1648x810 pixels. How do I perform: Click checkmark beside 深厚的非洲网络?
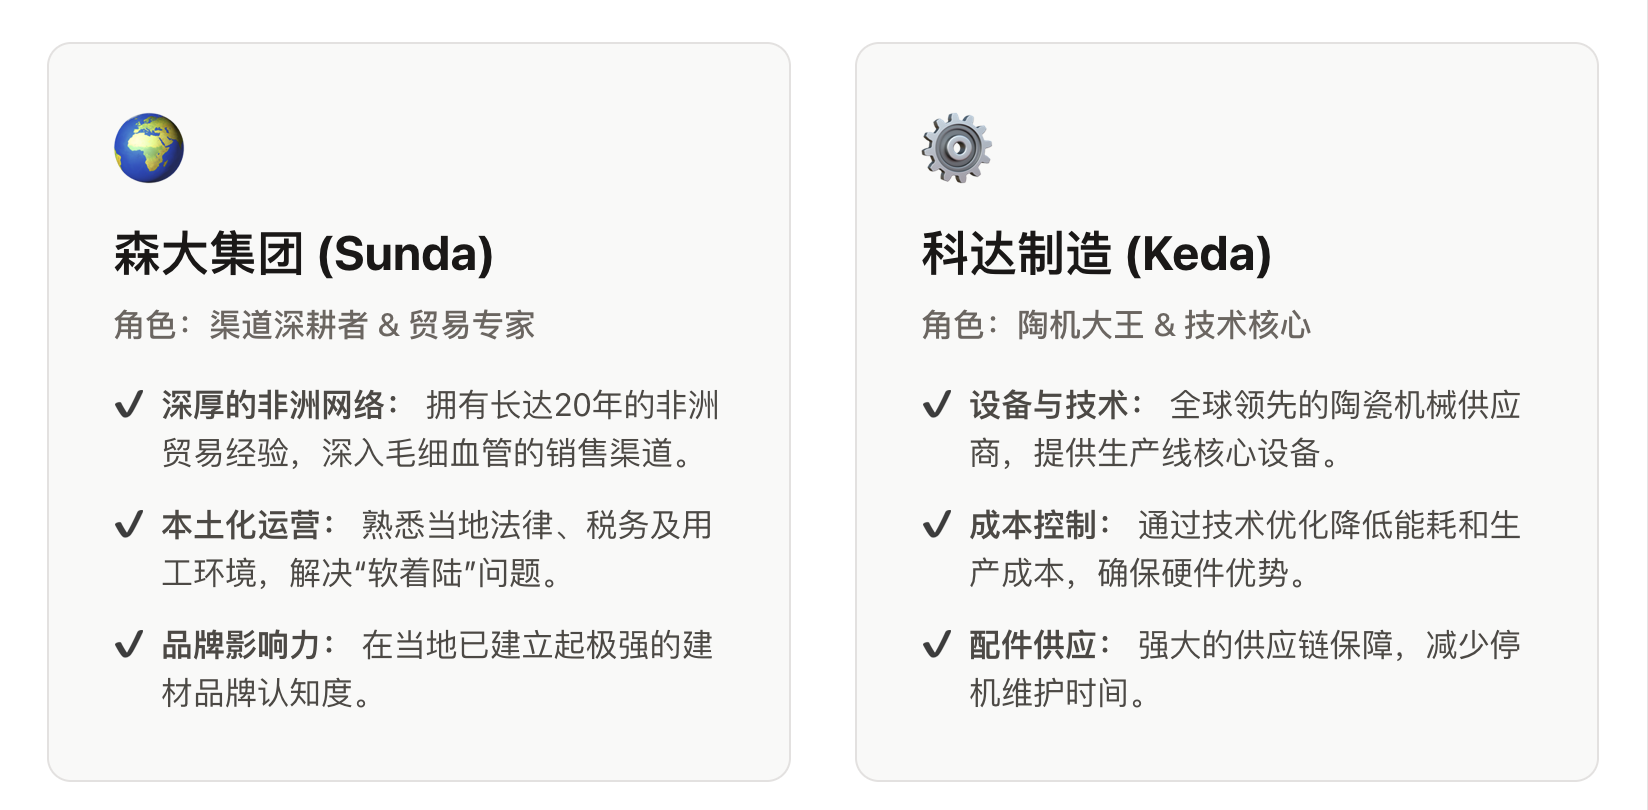tap(129, 406)
